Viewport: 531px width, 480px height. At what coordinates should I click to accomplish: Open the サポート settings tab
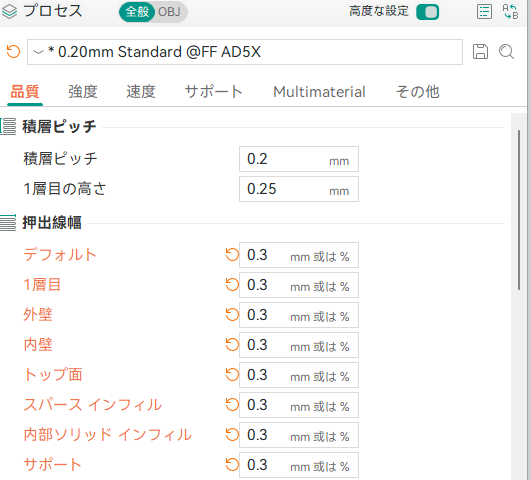213,92
